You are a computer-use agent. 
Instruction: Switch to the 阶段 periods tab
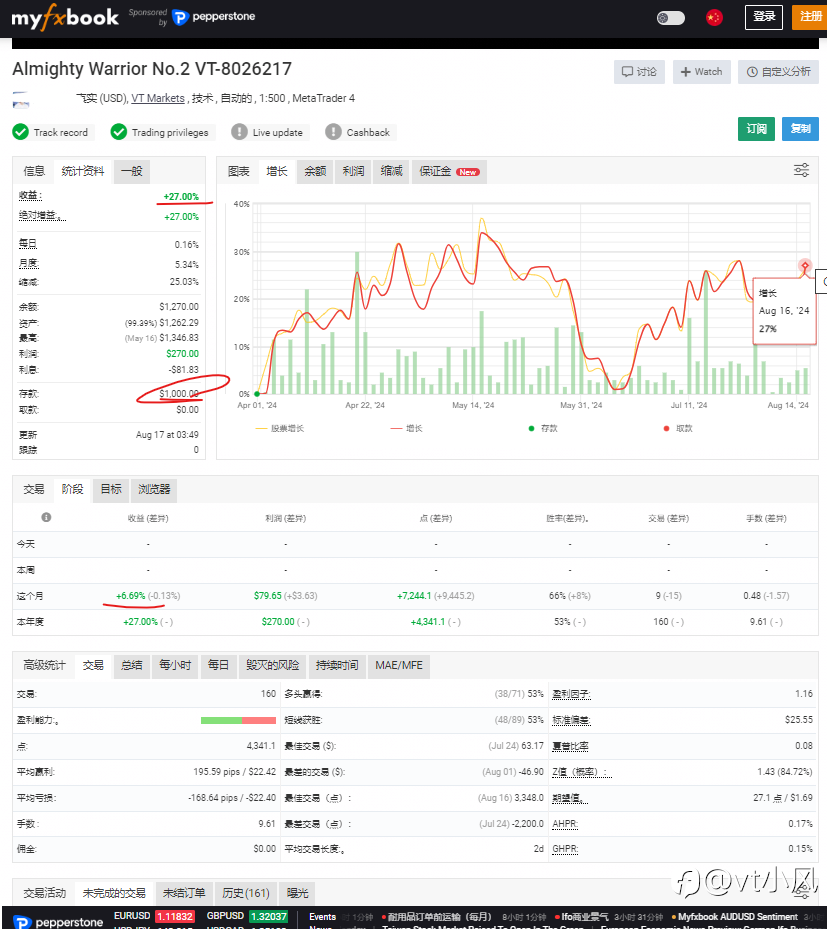point(72,489)
